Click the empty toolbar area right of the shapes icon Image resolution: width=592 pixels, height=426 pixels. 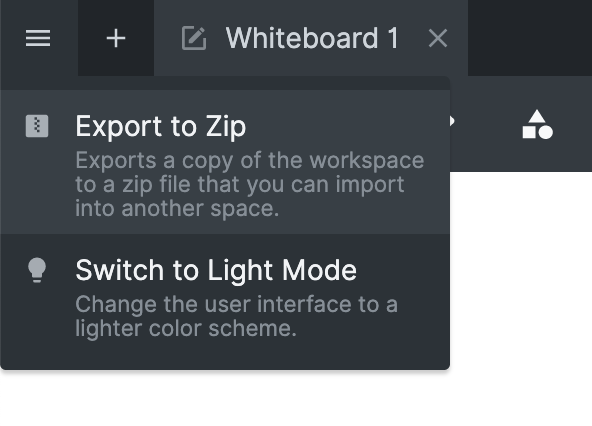(574, 124)
